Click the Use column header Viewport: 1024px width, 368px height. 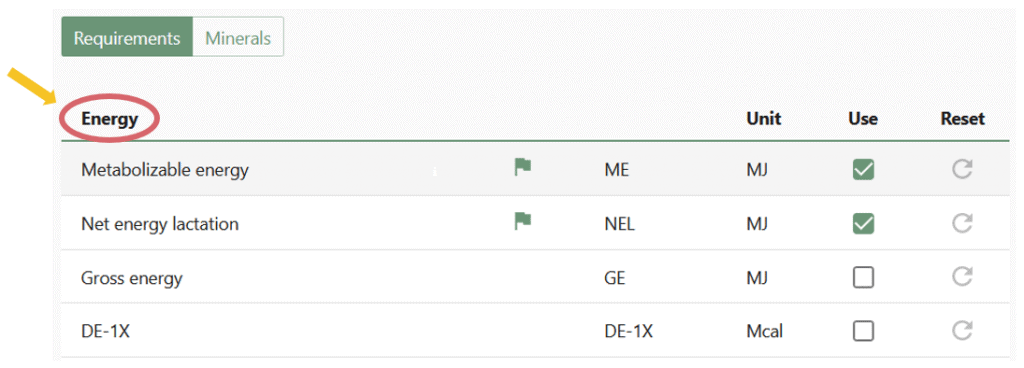(x=863, y=119)
